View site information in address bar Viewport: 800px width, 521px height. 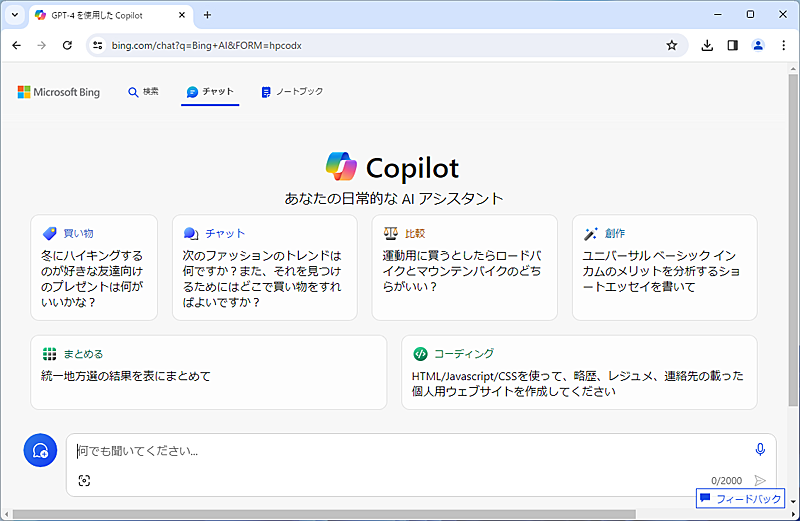(97, 45)
